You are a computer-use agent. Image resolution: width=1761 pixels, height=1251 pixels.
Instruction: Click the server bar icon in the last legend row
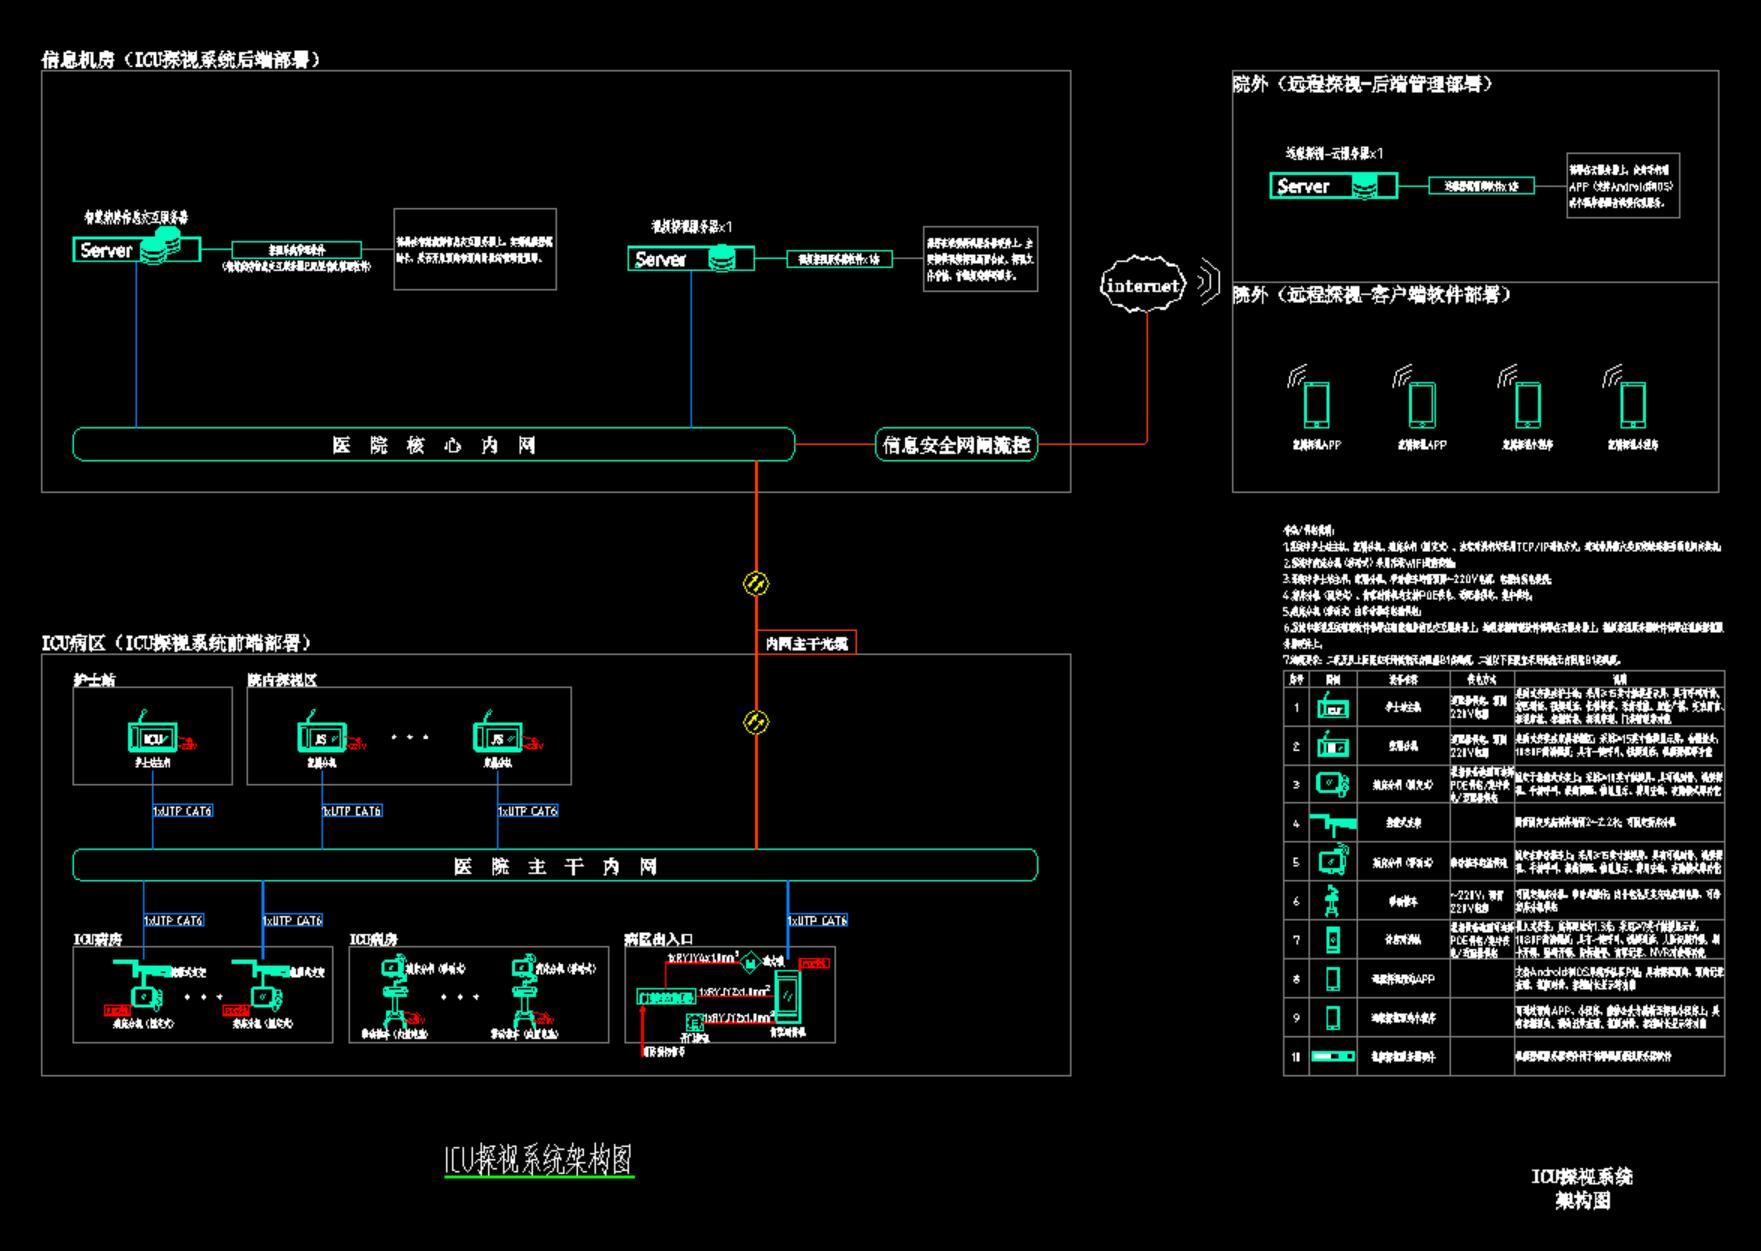point(1332,1056)
